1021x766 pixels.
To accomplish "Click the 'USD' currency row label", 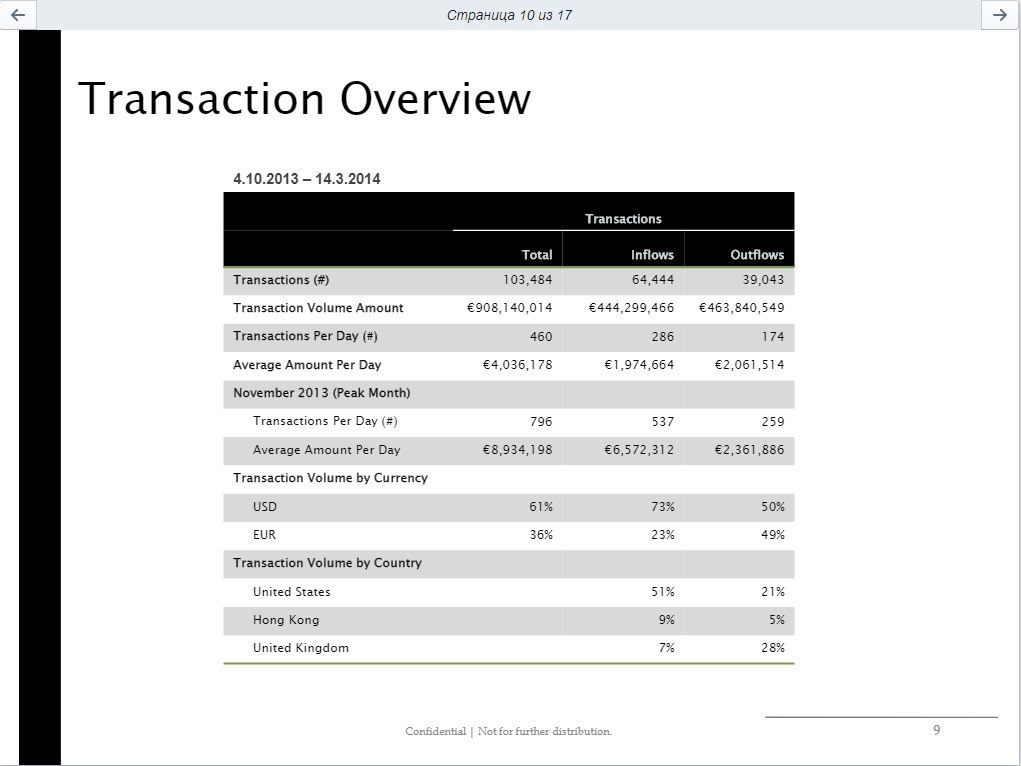I will tap(265, 507).
